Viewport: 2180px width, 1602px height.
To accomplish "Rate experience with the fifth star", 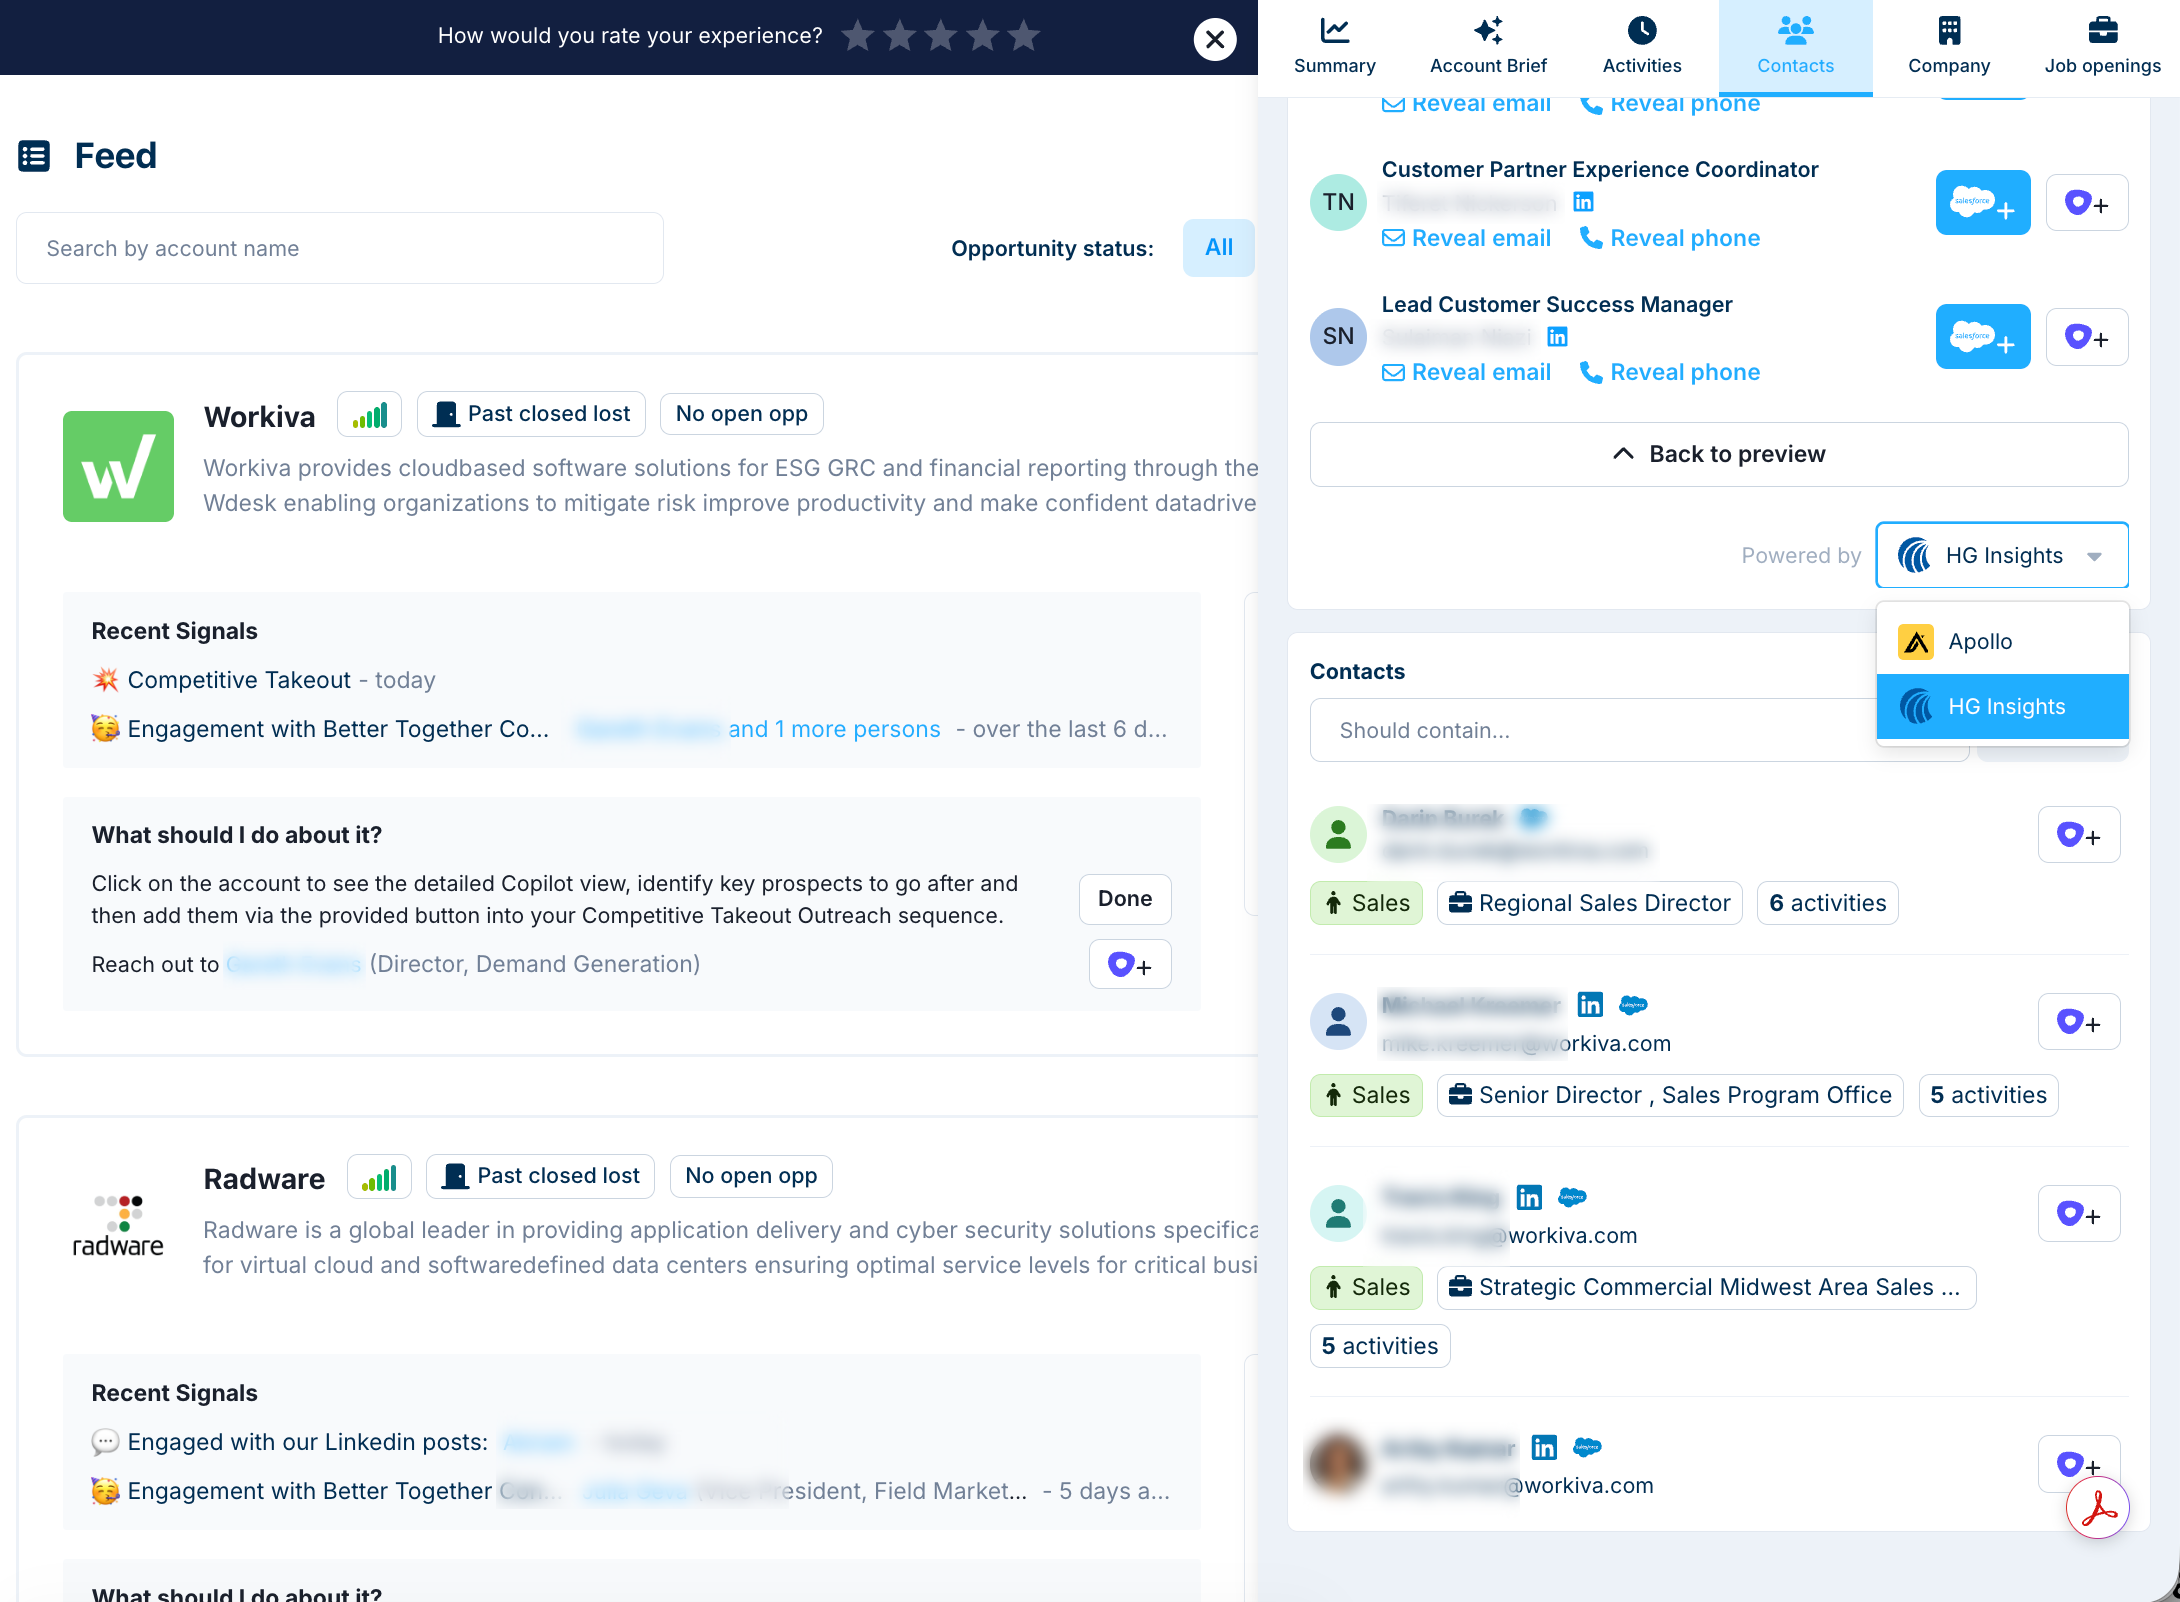I will [1023, 37].
